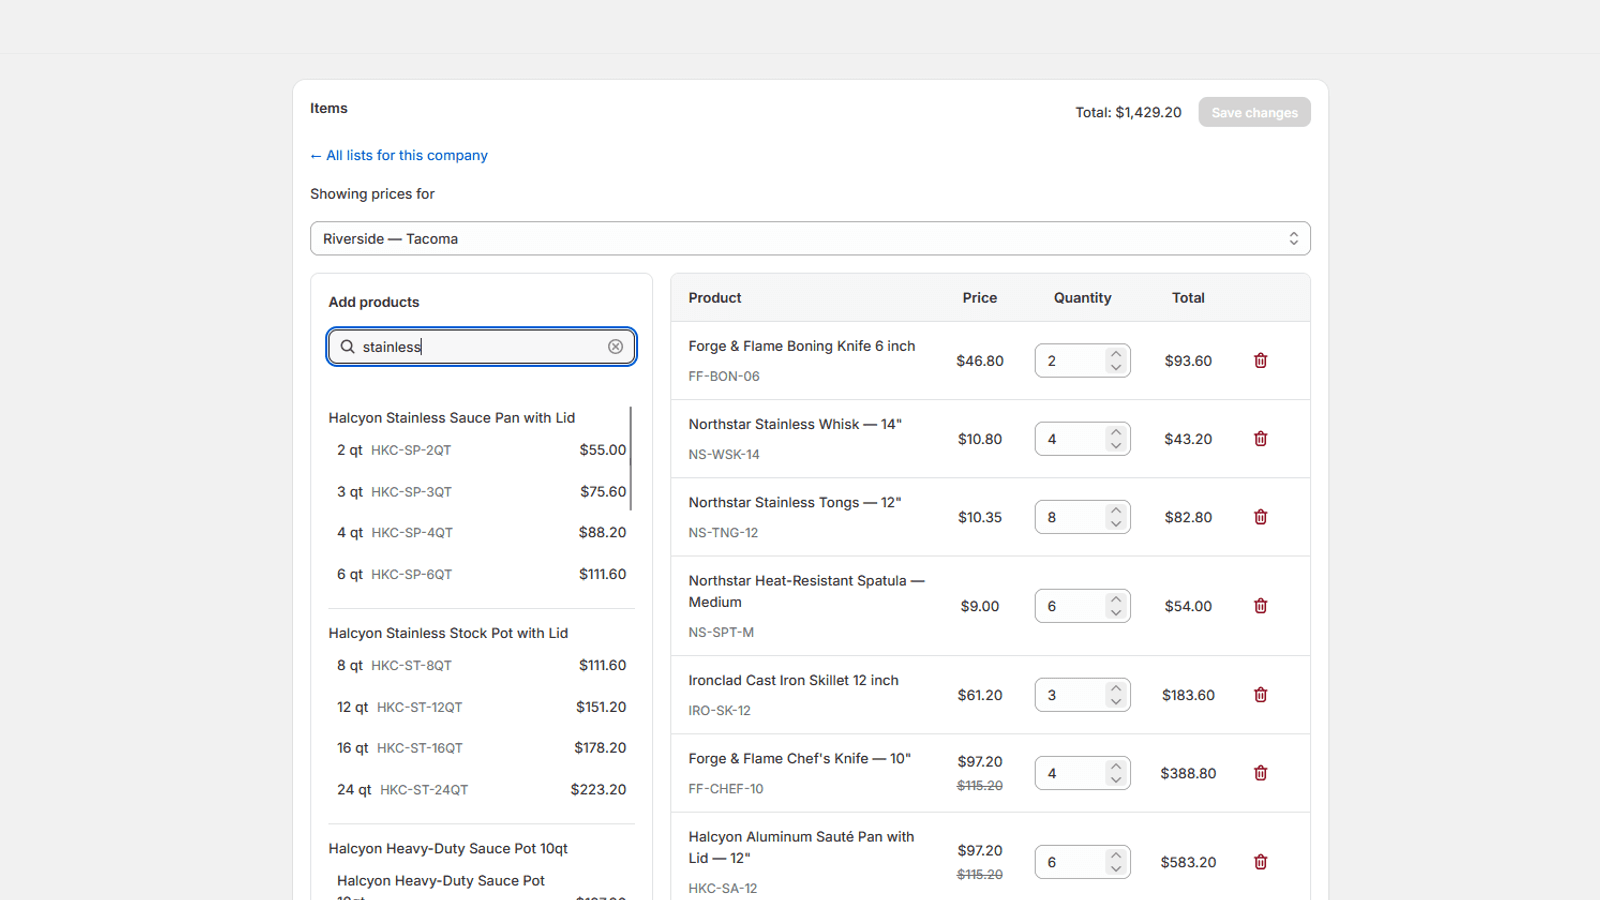Add the 8 qt HKC-ST-8QT stock pot
Image resolution: width=1600 pixels, height=900 pixels.
tap(481, 665)
